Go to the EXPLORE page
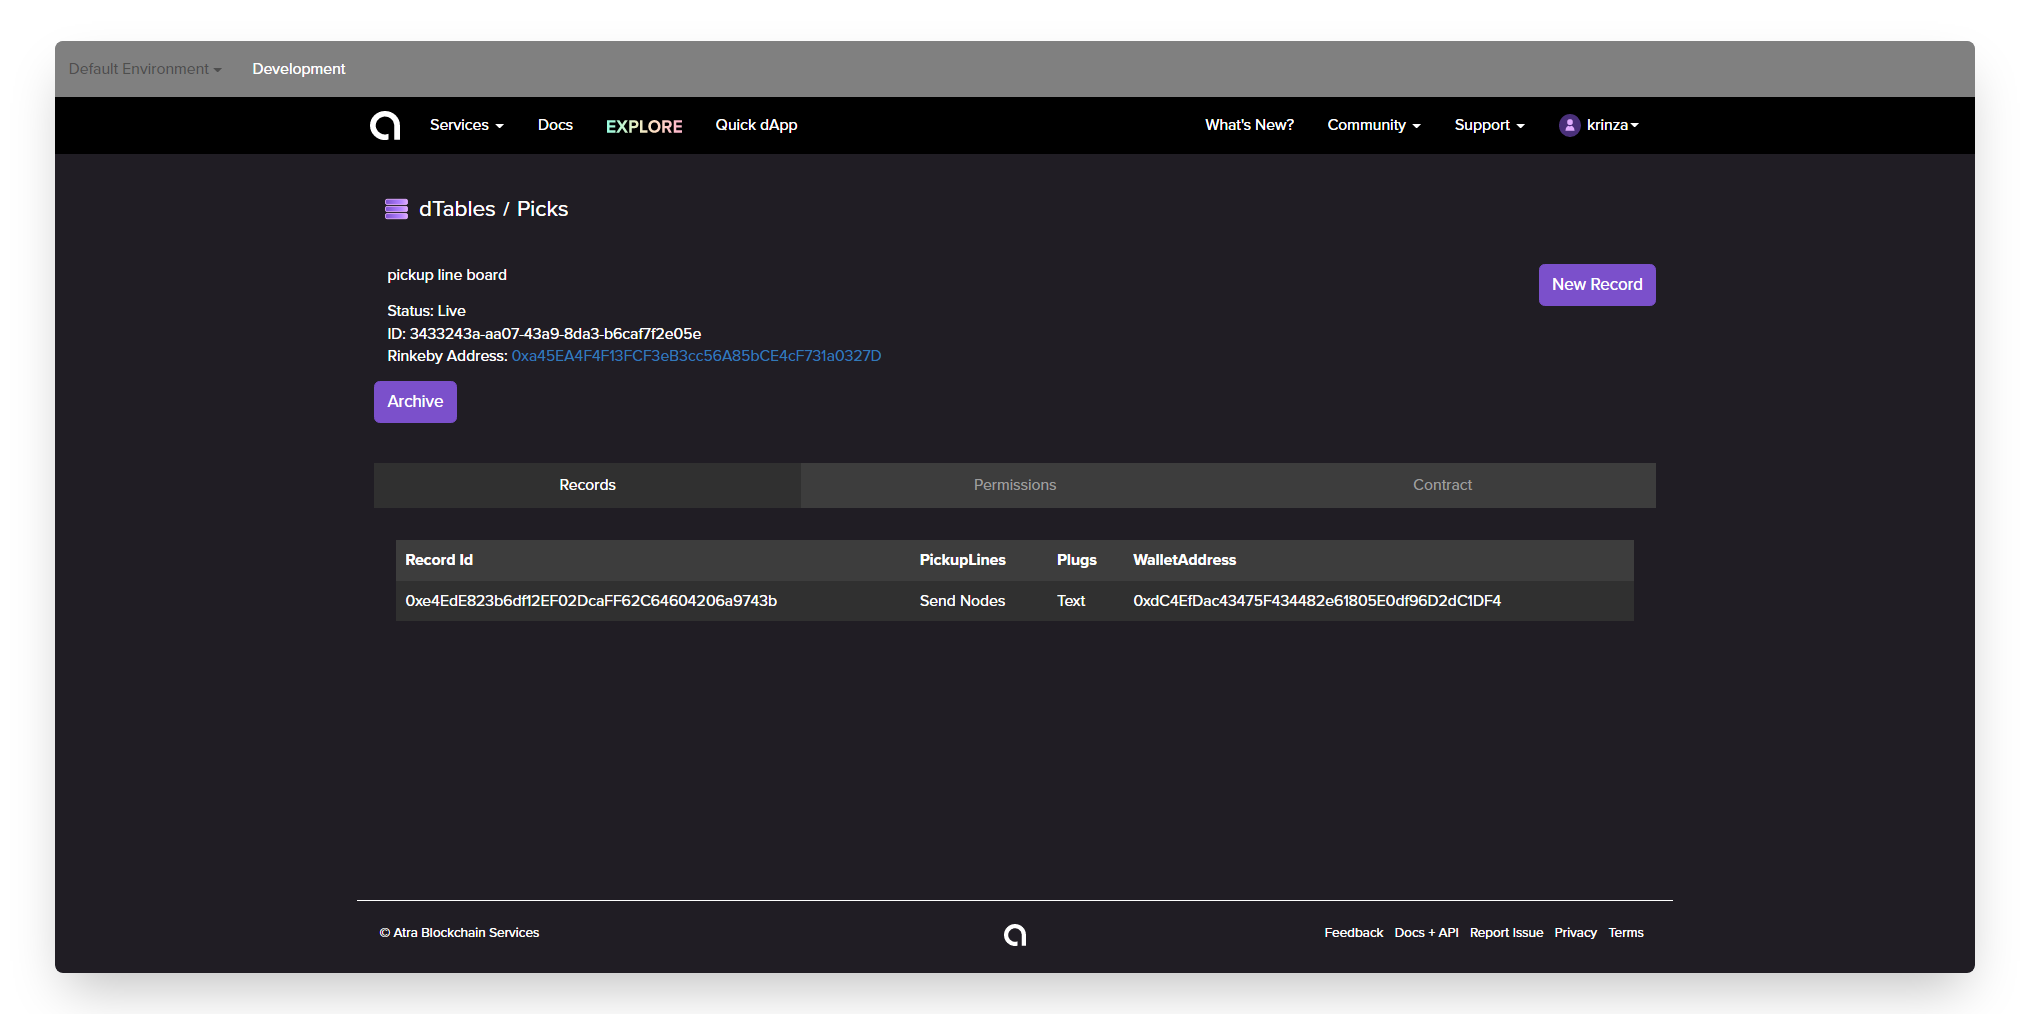2030x1014 pixels. (x=644, y=126)
